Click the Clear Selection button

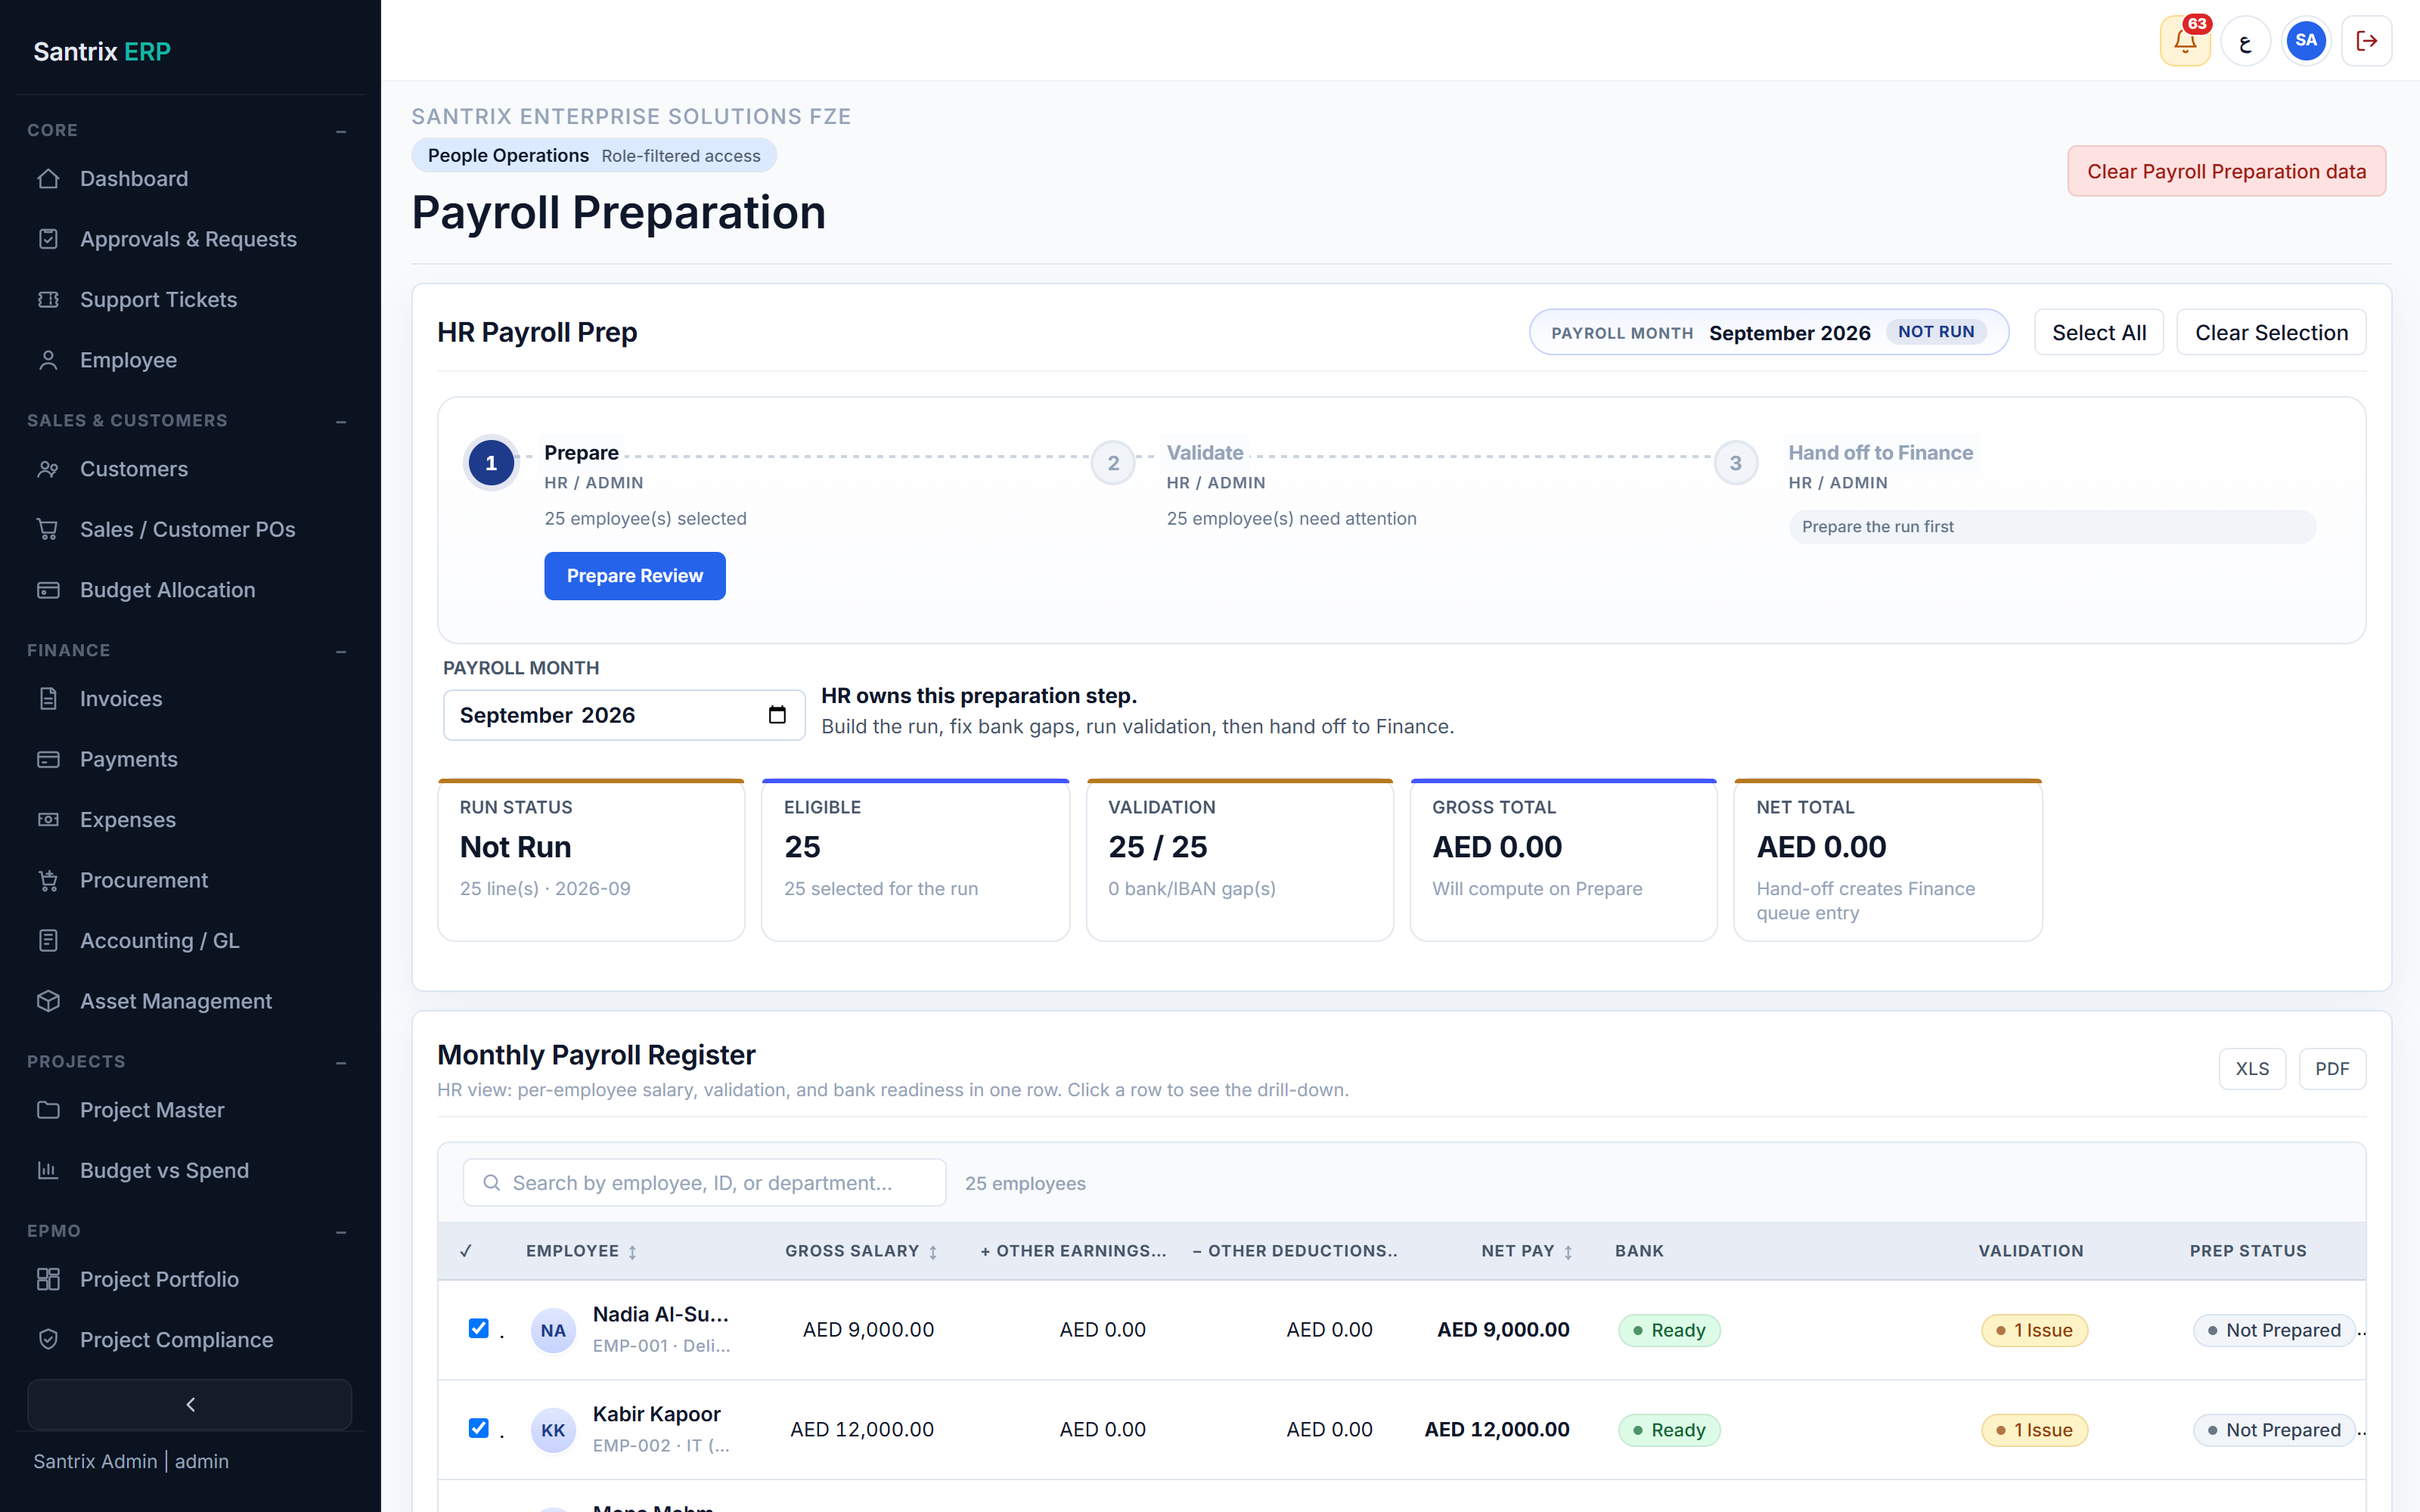[x=2271, y=332]
